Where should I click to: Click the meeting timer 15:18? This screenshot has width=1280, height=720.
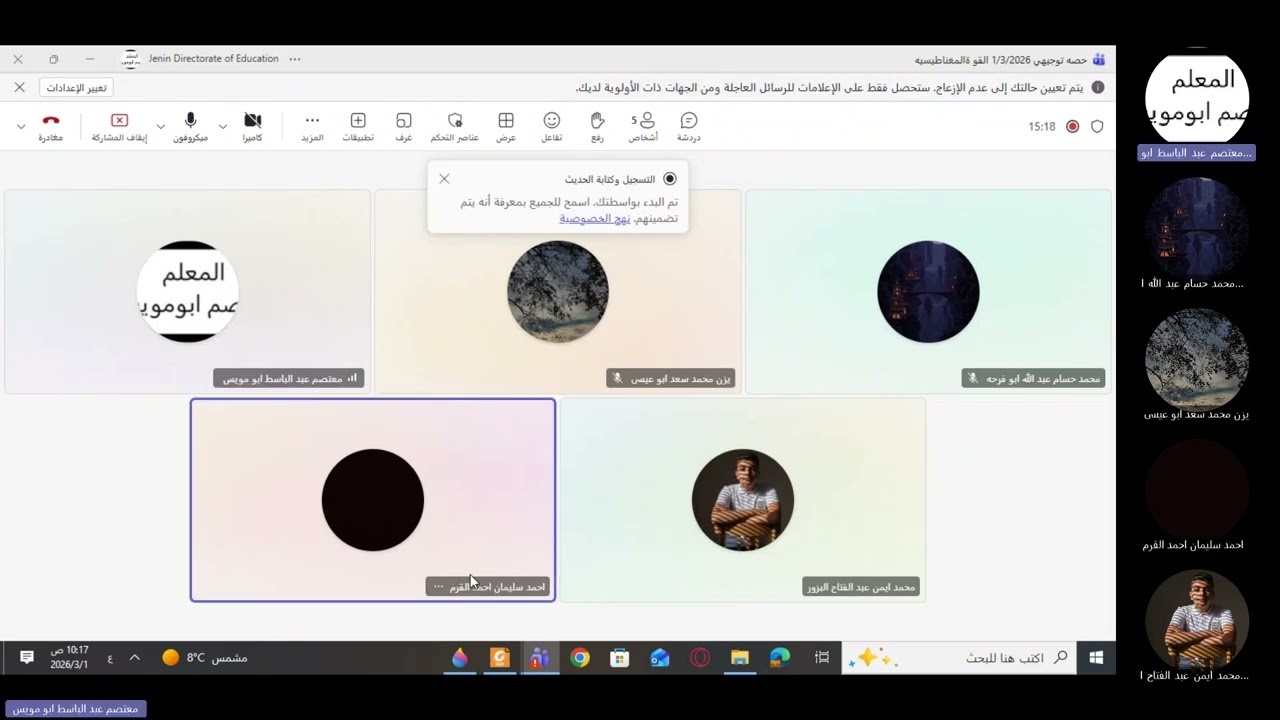[1042, 127]
